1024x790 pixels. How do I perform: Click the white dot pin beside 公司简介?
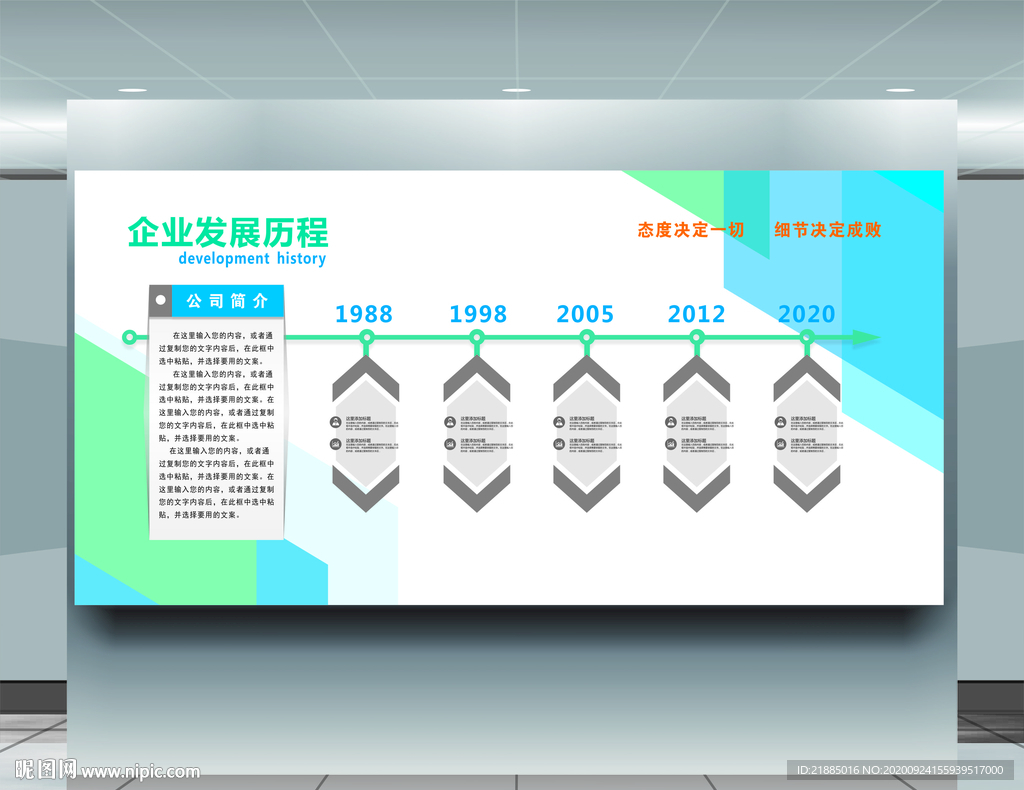[x=160, y=300]
